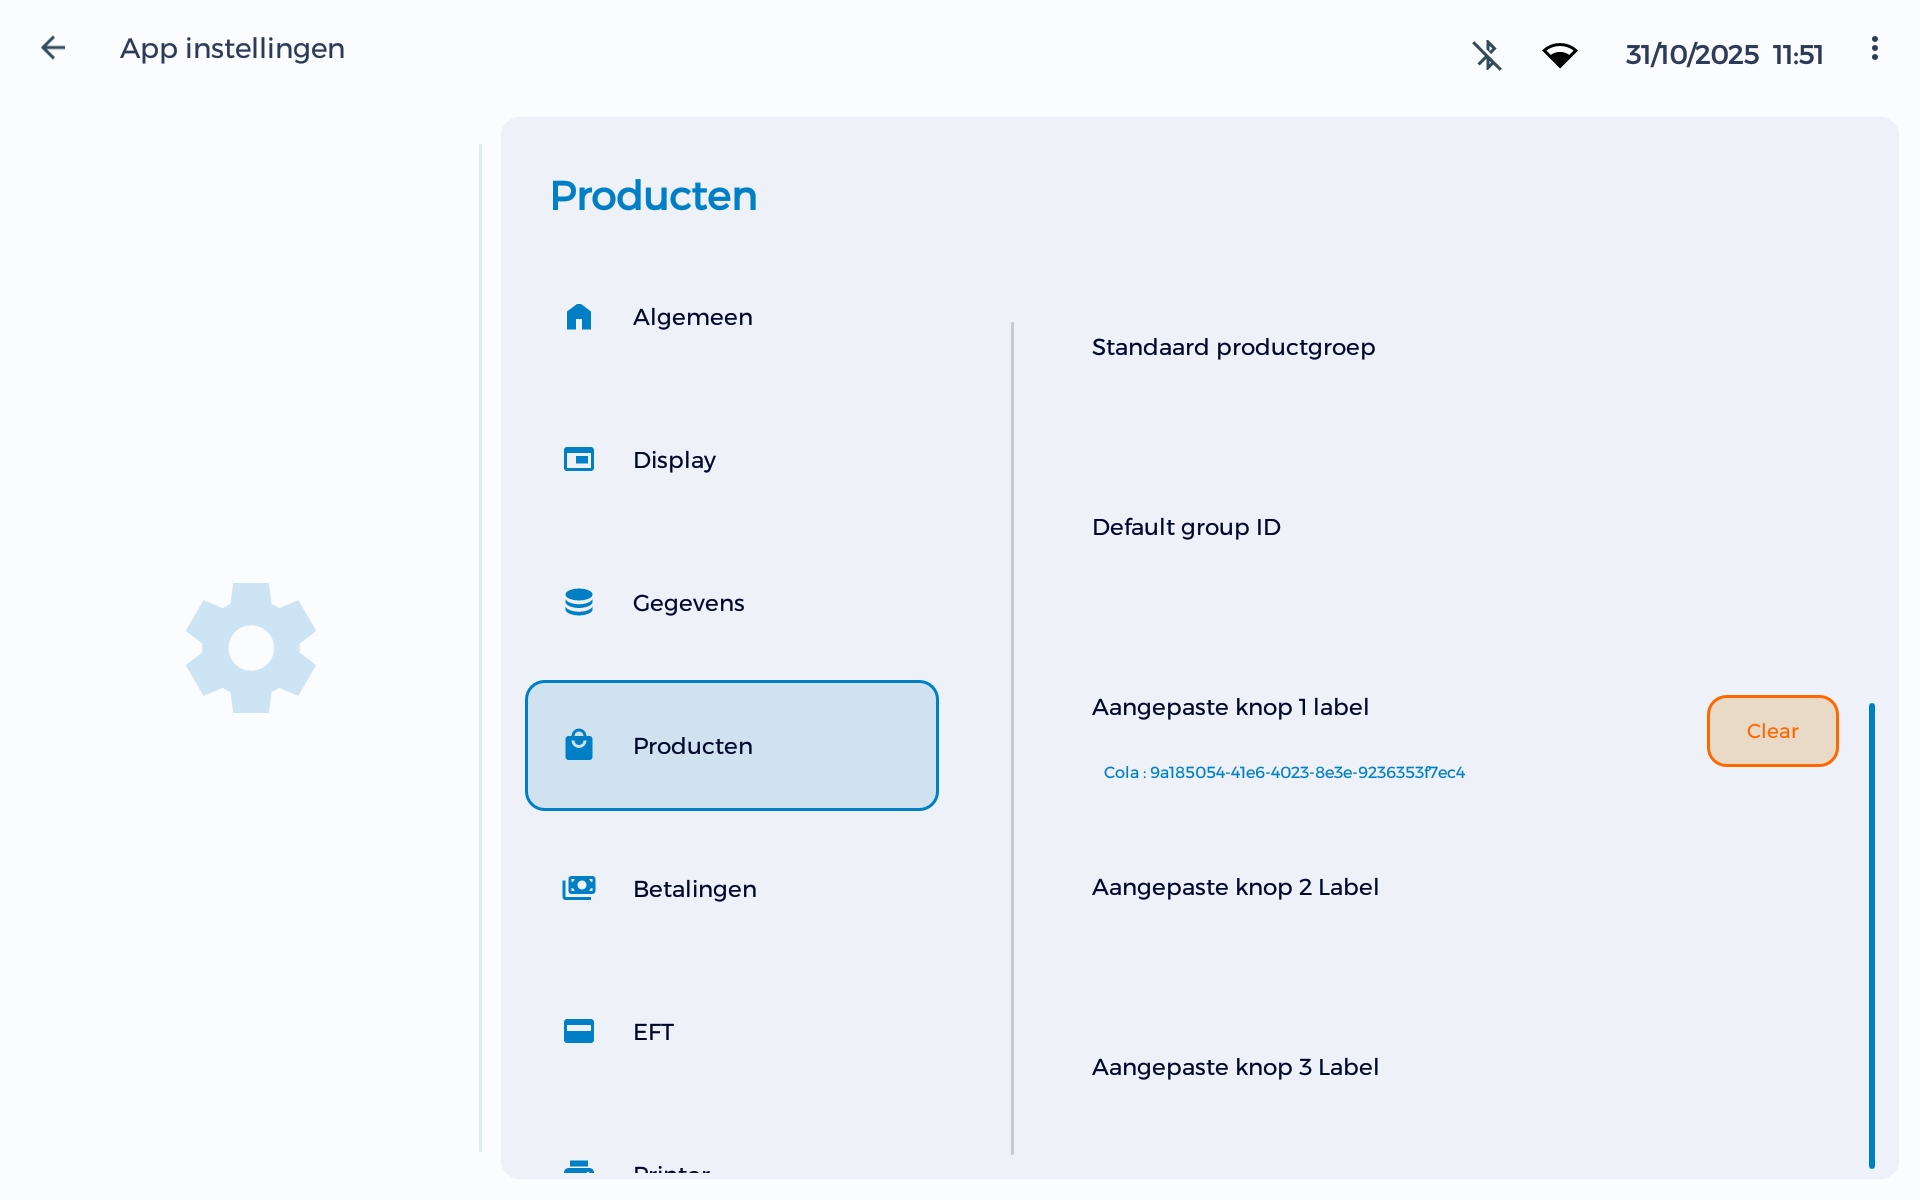Select the Gegevens database icon
The height and width of the screenshot is (1200, 1920).
pos(580,602)
